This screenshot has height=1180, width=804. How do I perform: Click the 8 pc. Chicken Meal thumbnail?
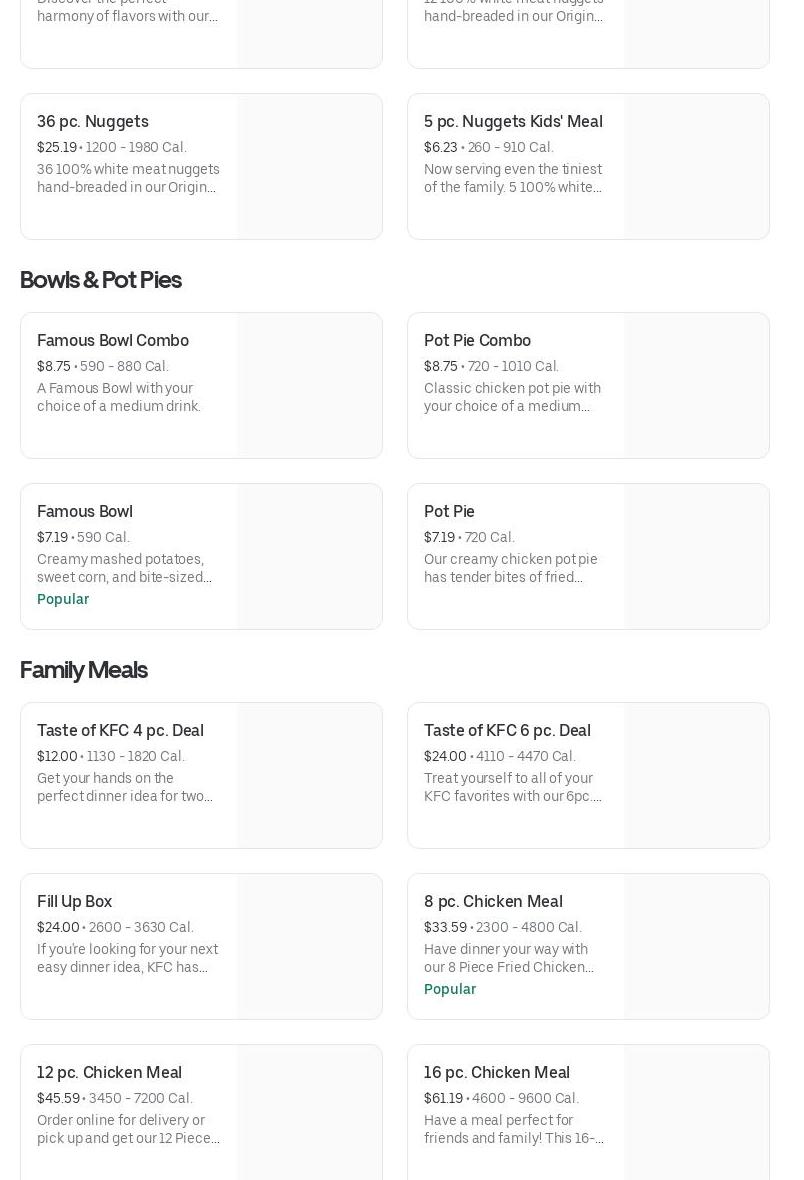click(x=696, y=947)
